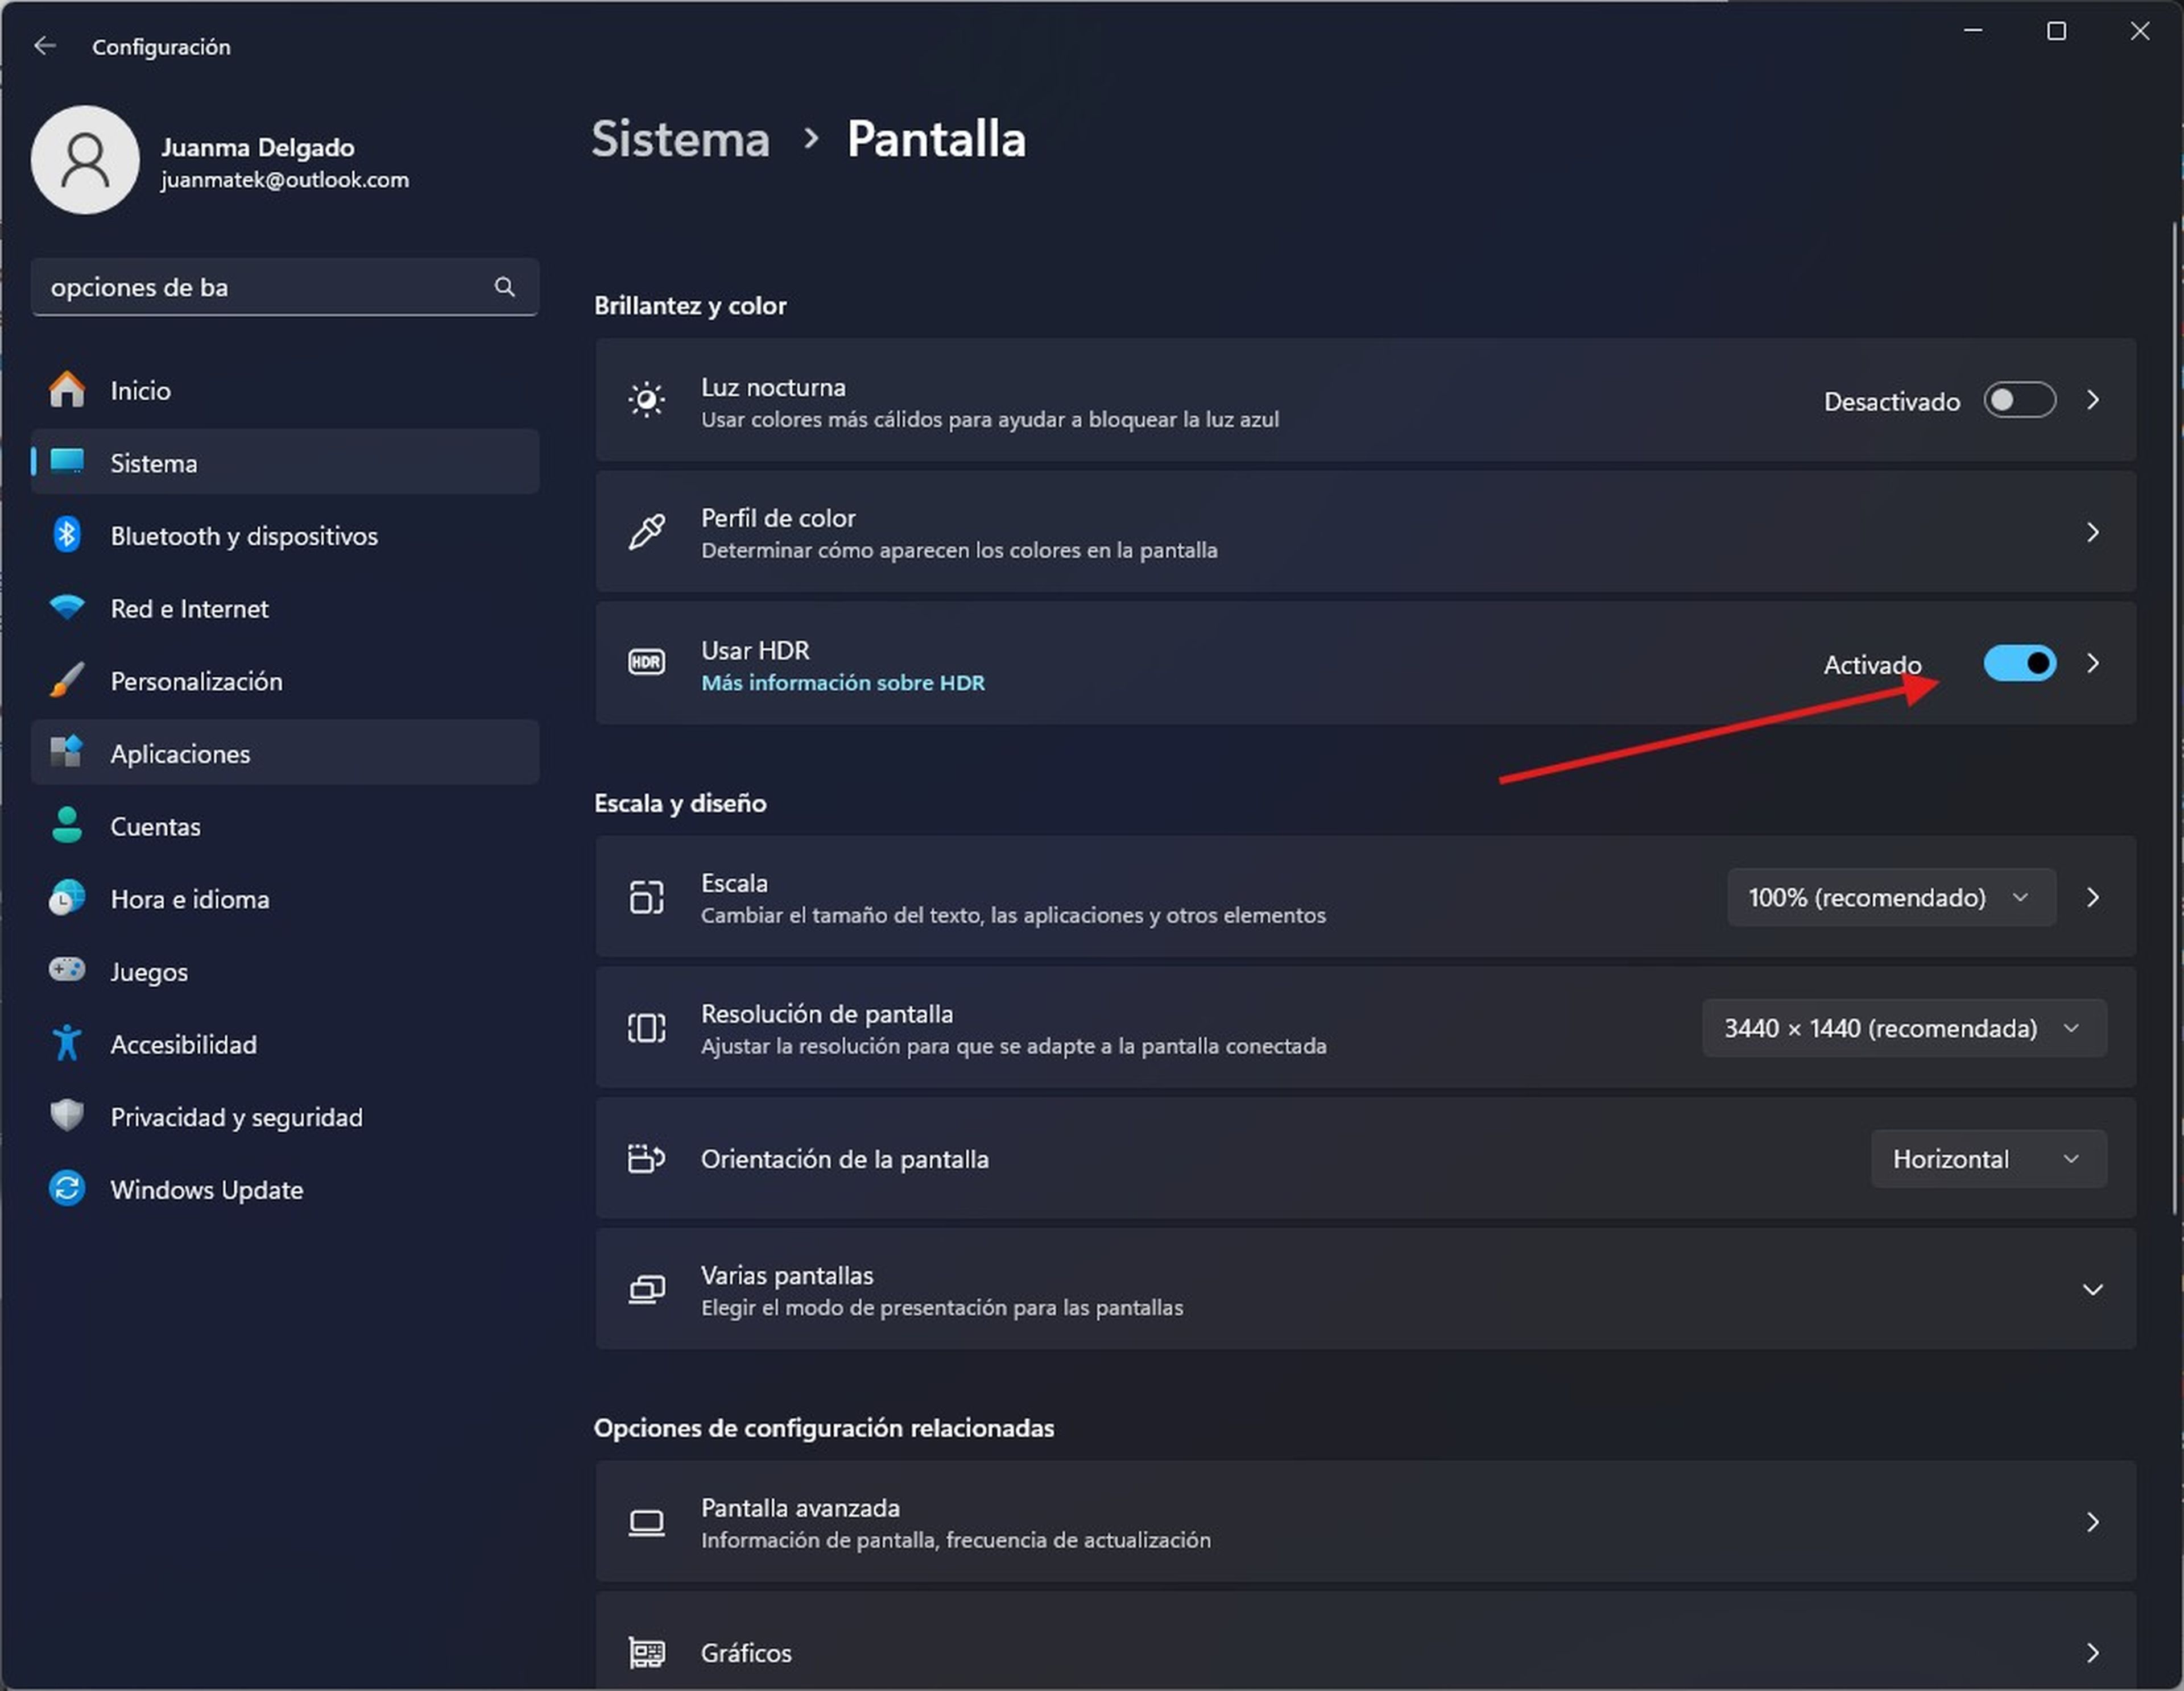Click the user avatar picture
The image size is (2184, 1691).
point(85,160)
